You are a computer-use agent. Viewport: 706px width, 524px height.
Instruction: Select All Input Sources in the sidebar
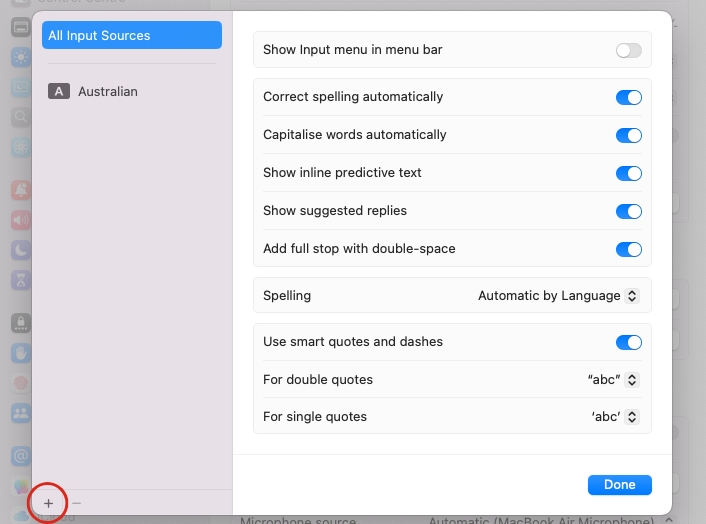click(x=132, y=36)
